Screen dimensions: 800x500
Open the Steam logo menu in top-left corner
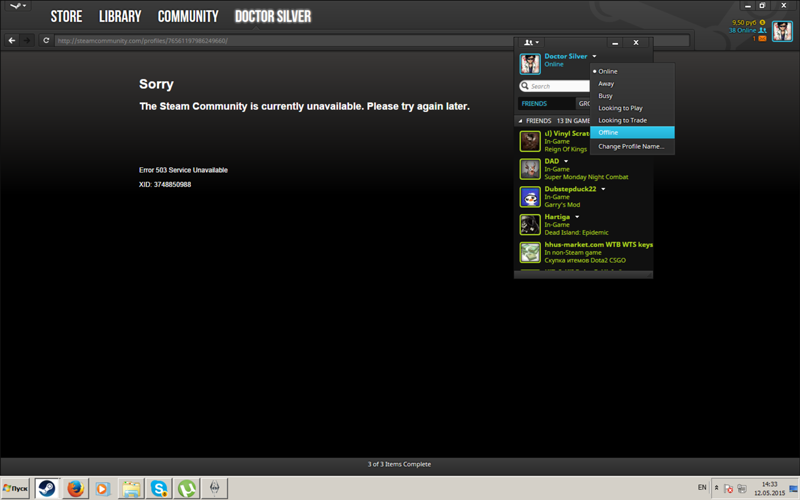(x=18, y=6)
